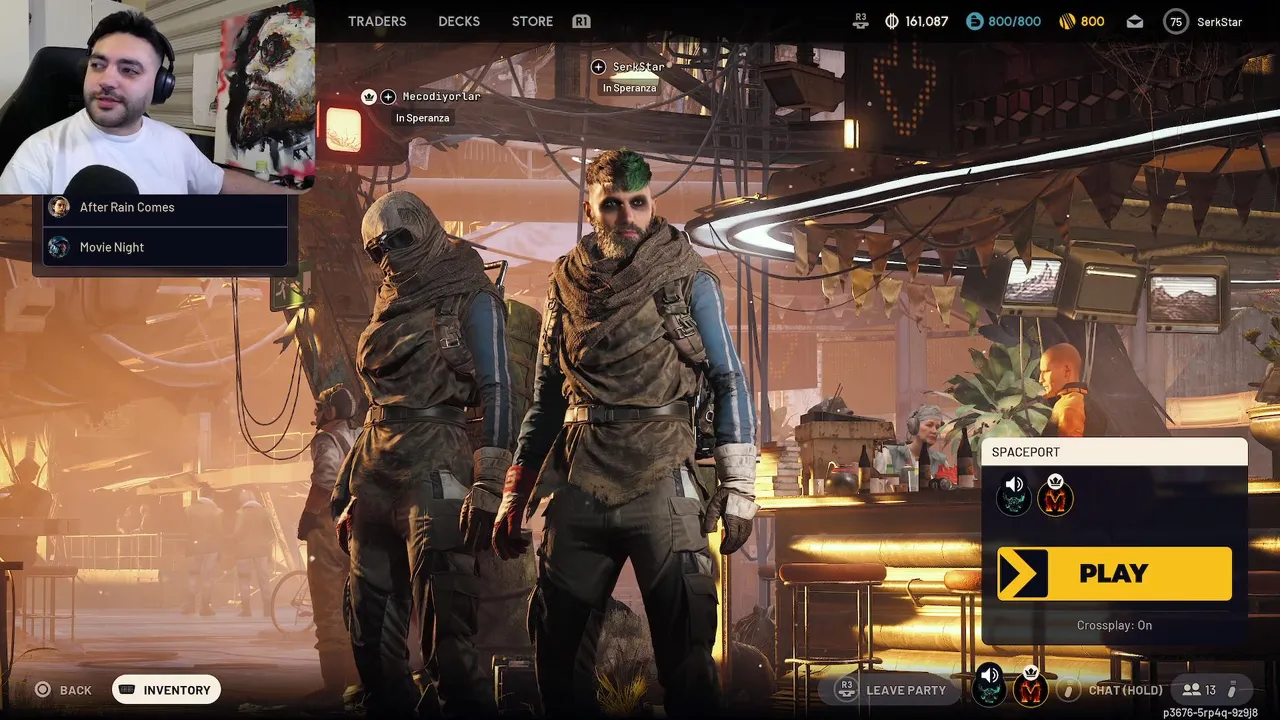Click the R3 stick icon in top bar
This screenshot has height=720, width=1280.
coord(861,21)
